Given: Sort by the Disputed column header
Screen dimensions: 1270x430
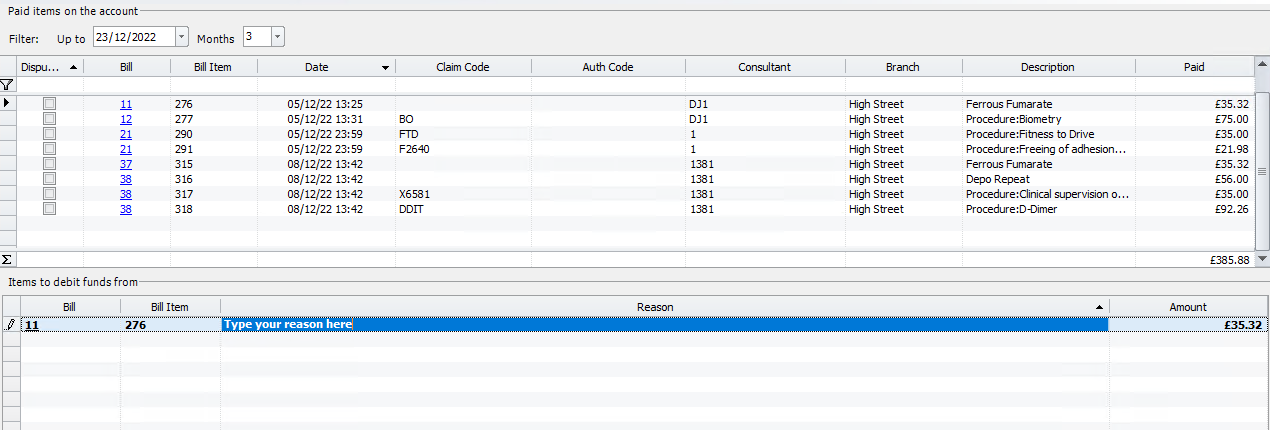Looking at the screenshot, I should (45, 67).
